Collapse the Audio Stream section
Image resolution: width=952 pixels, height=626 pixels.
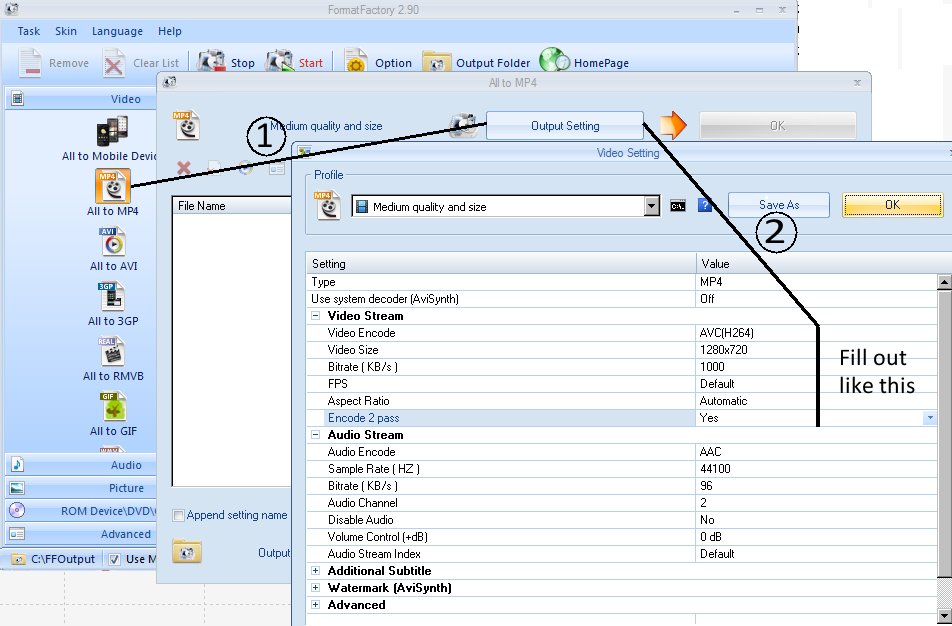tap(315, 435)
